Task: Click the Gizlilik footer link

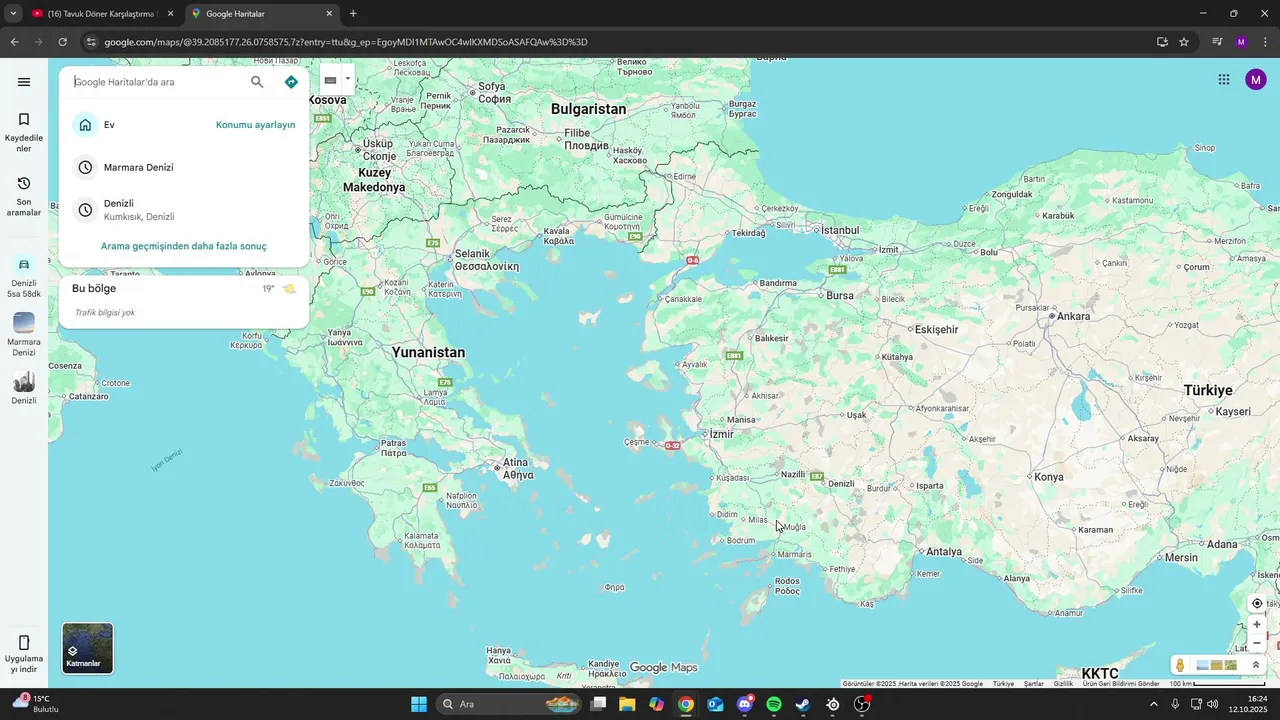Action: click(x=1063, y=684)
